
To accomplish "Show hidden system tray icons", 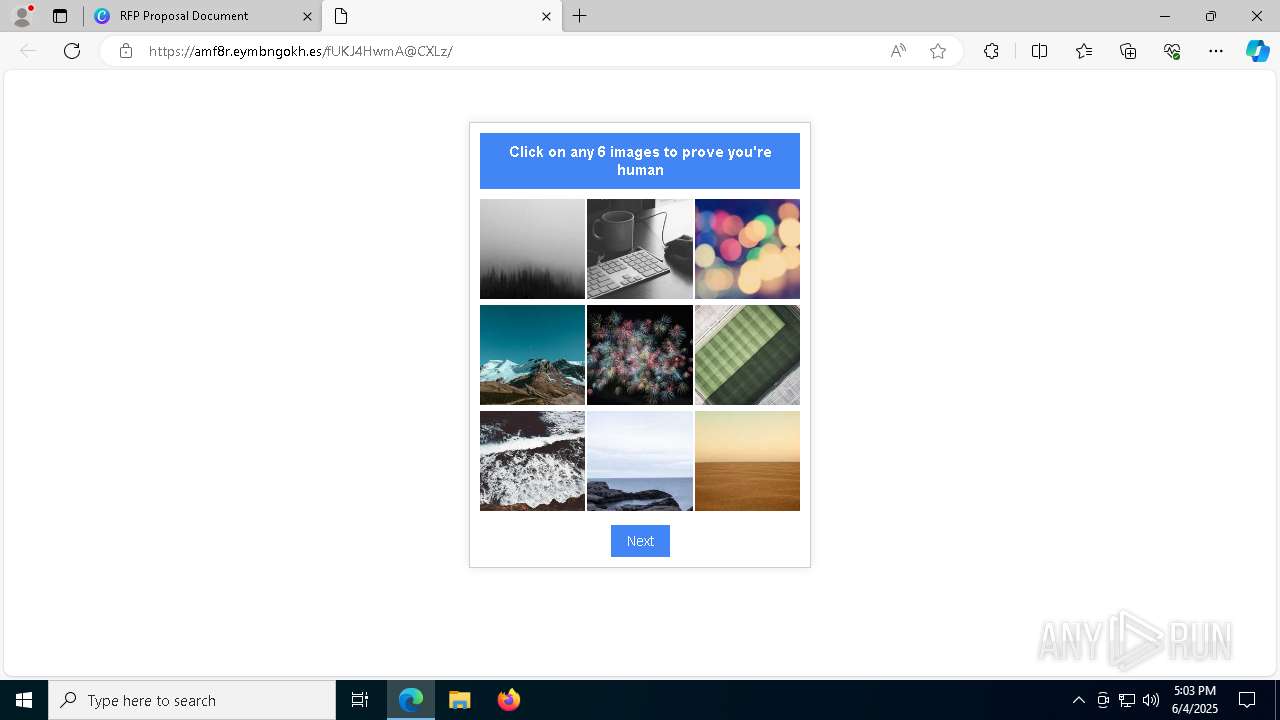I will tap(1078, 700).
